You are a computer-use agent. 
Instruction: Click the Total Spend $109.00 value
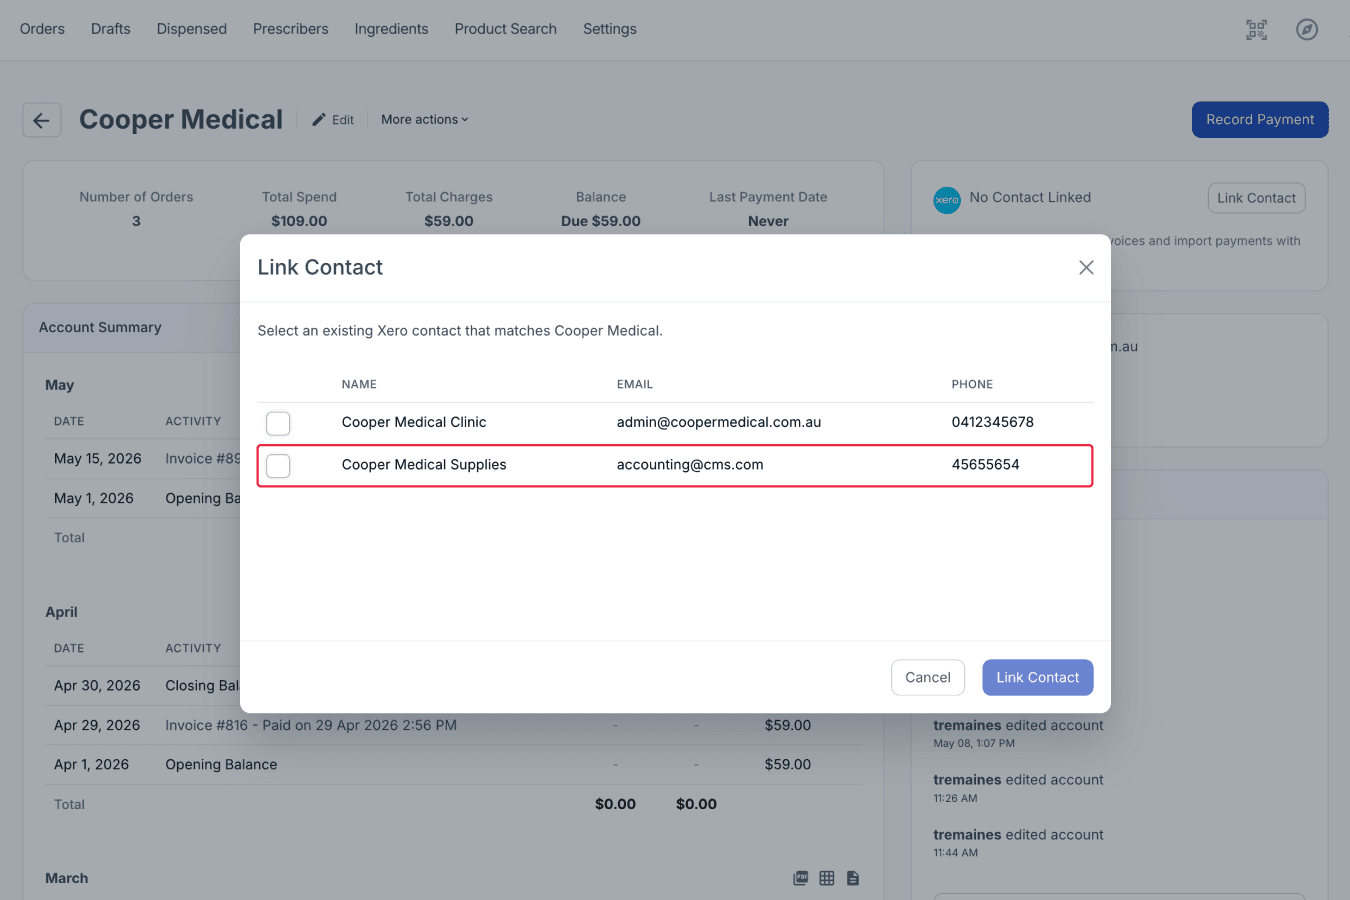click(299, 221)
